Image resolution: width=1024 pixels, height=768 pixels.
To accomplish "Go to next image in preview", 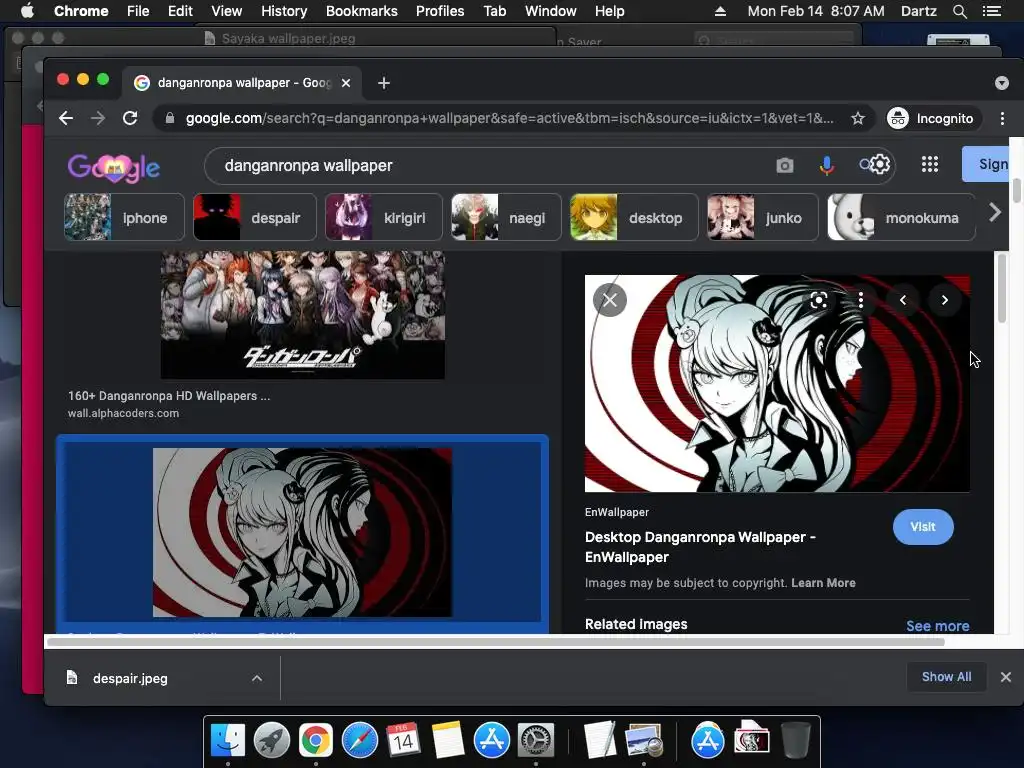I will click(944, 300).
